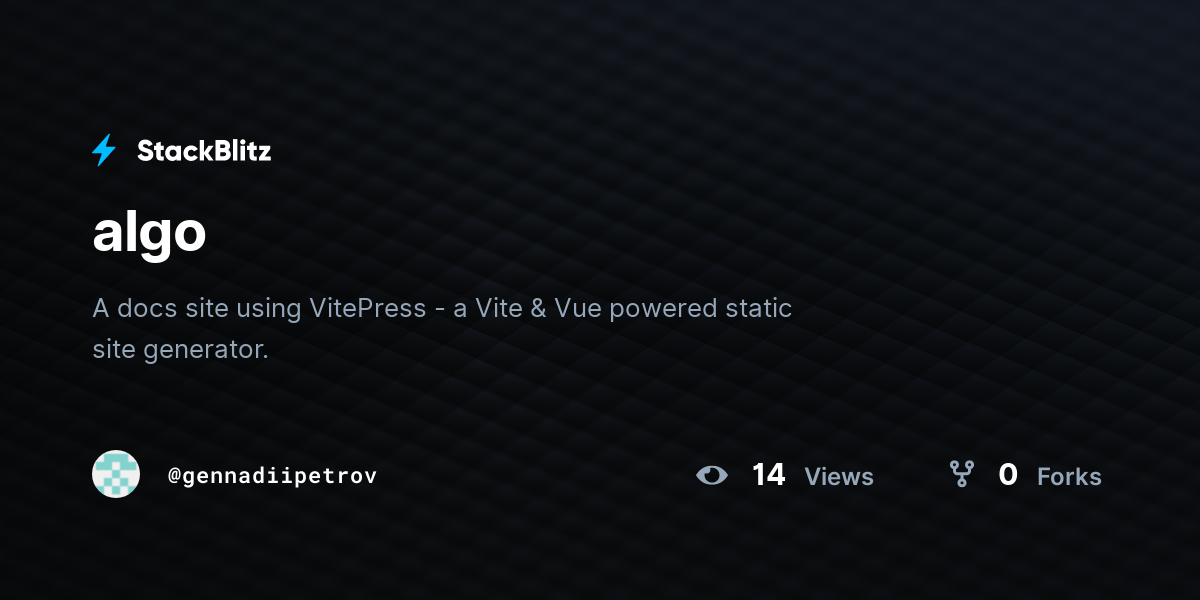Select the @gennadiipetrov username
Image resolution: width=1200 pixels, height=600 pixels.
(x=273, y=476)
